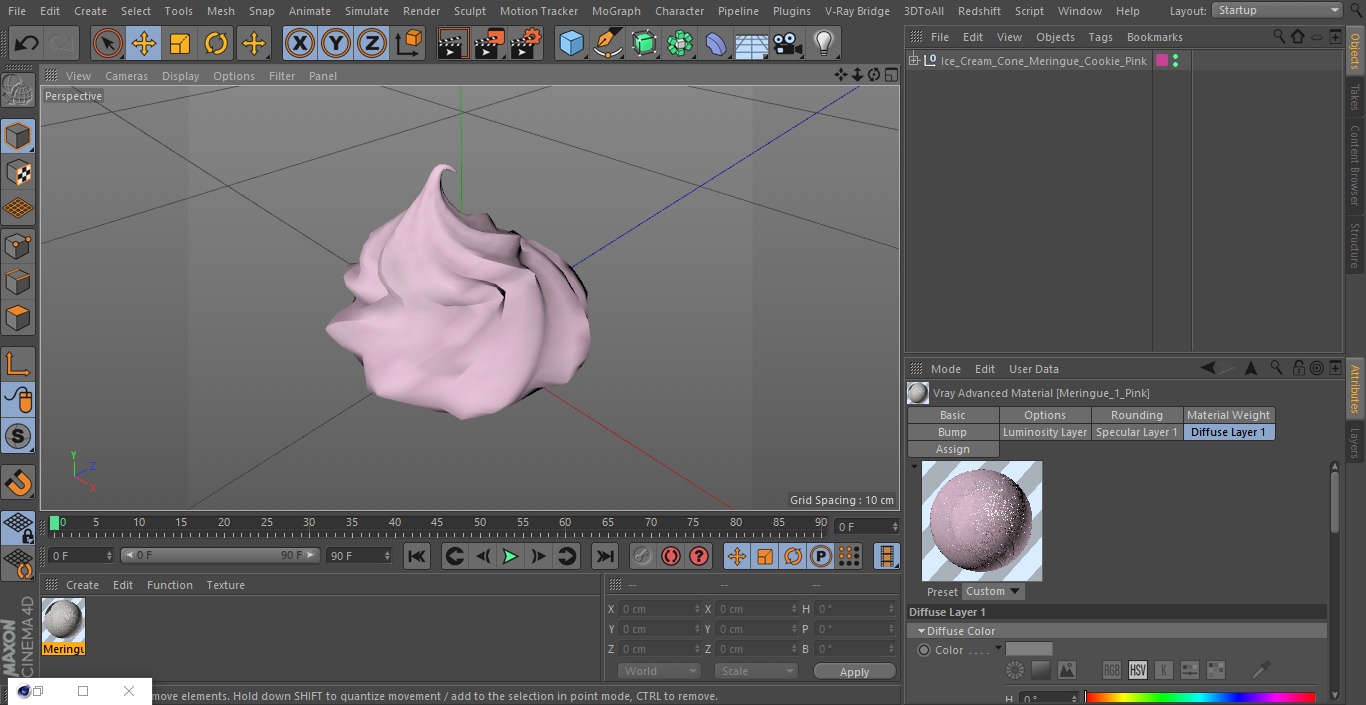
Task: Add a Cube primitive object
Action: 571,44
